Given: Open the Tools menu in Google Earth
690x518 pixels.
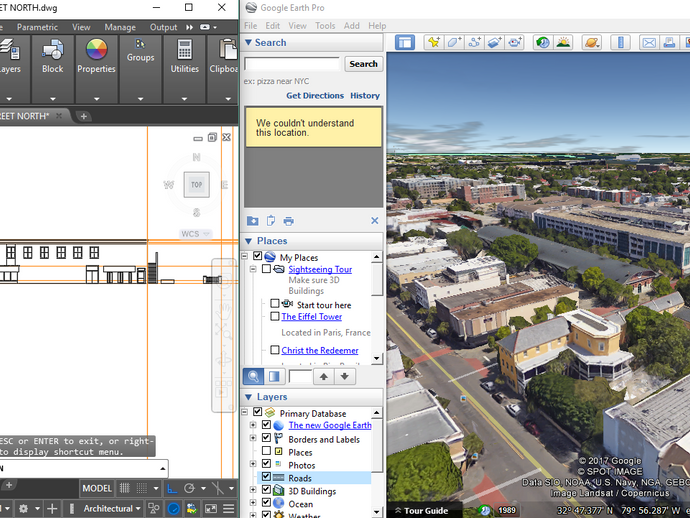Looking at the screenshot, I should [x=324, y=25].
